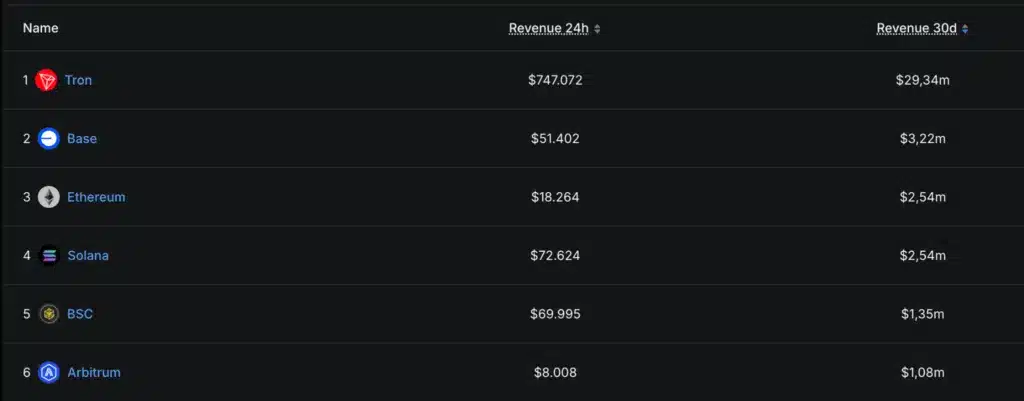Open the Solana chain link
This screenshot has width=1024, height=401.
point(88,256)
